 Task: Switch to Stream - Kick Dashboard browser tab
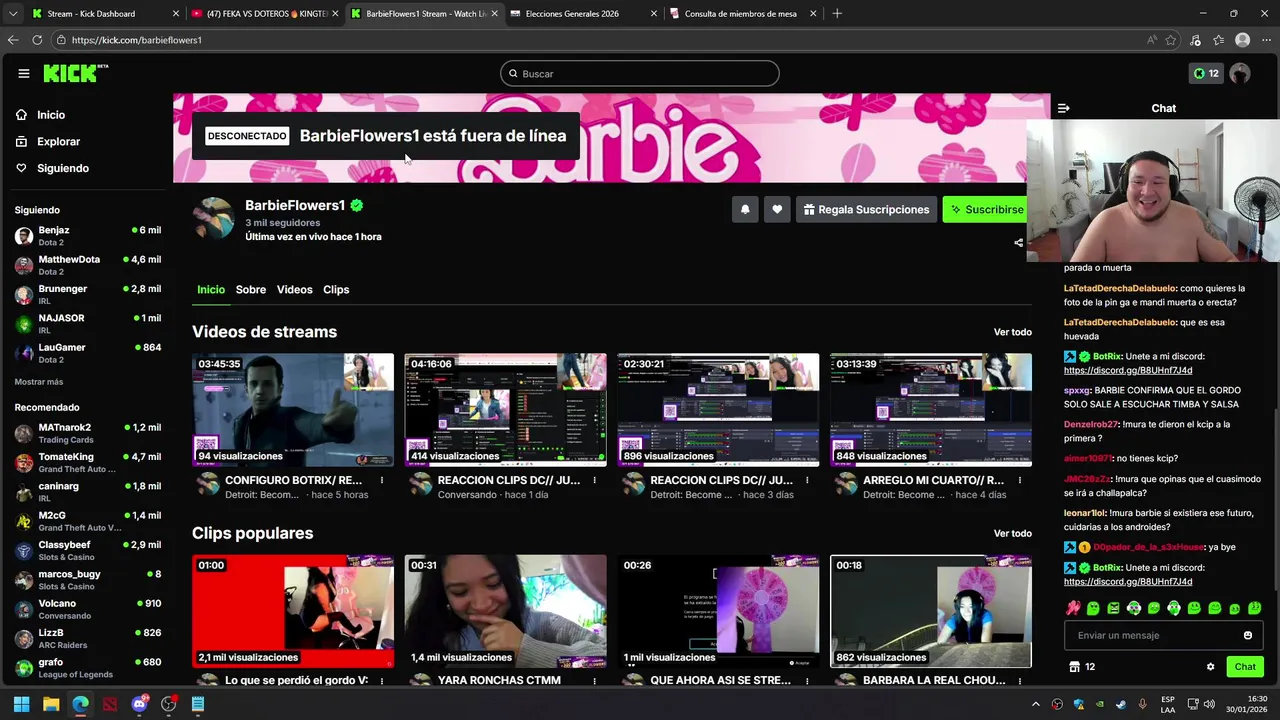pyautogui.click(x=104, y=14)
